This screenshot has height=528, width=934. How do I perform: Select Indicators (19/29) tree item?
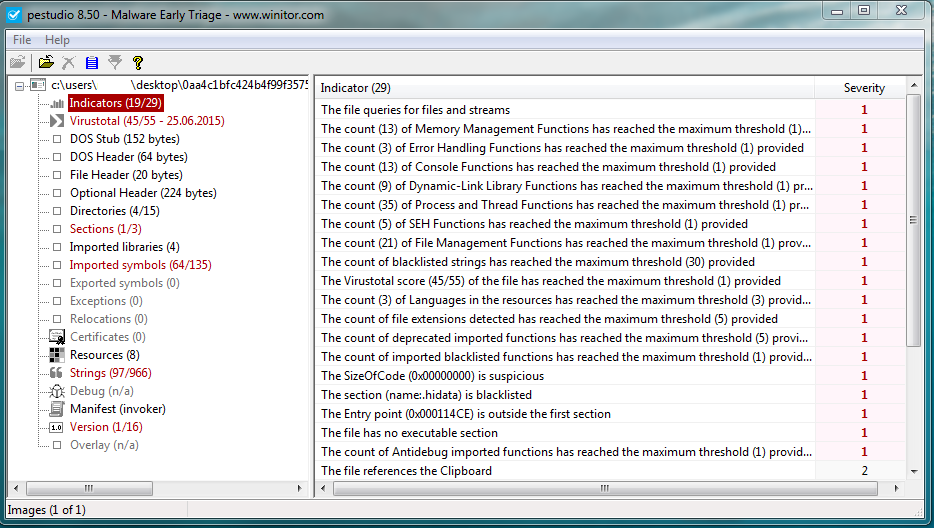click(116, 103)
